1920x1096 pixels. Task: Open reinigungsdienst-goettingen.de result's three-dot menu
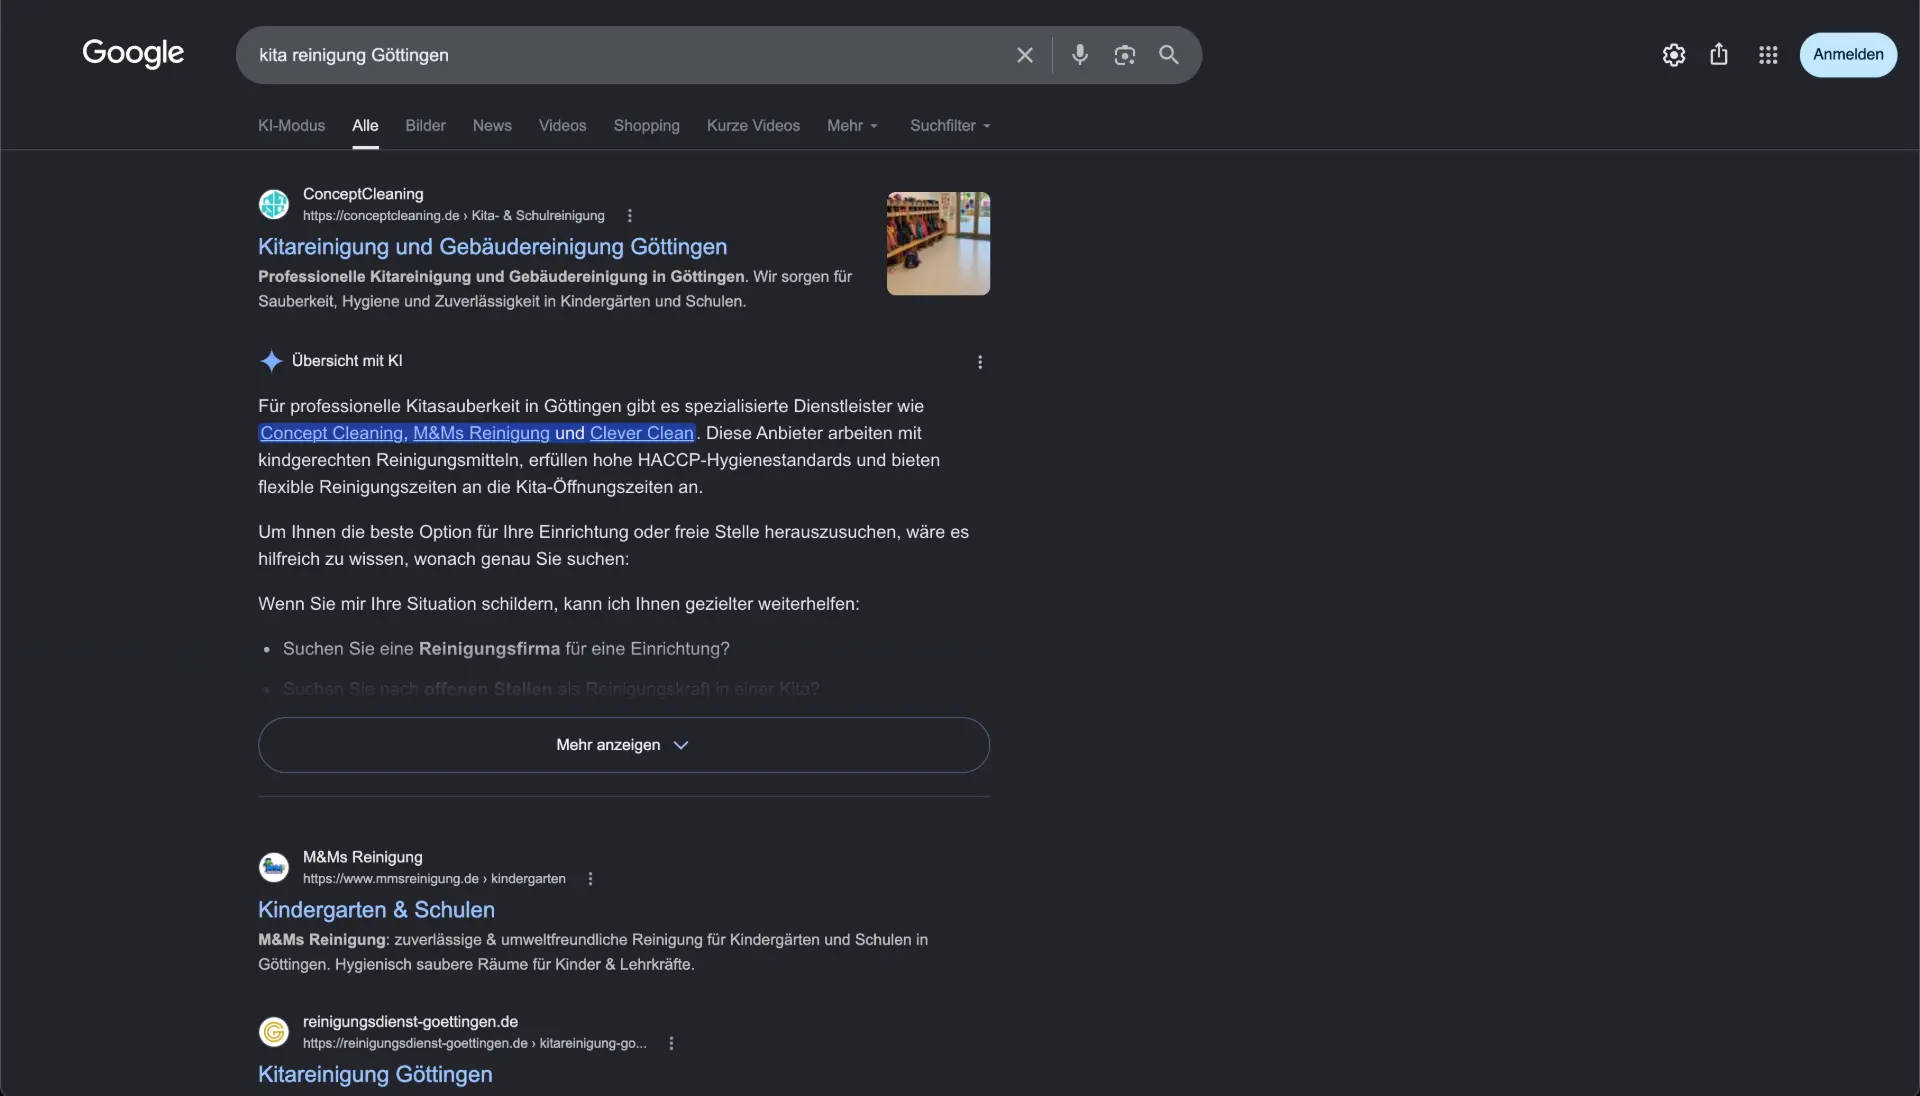click(671, 1043)
